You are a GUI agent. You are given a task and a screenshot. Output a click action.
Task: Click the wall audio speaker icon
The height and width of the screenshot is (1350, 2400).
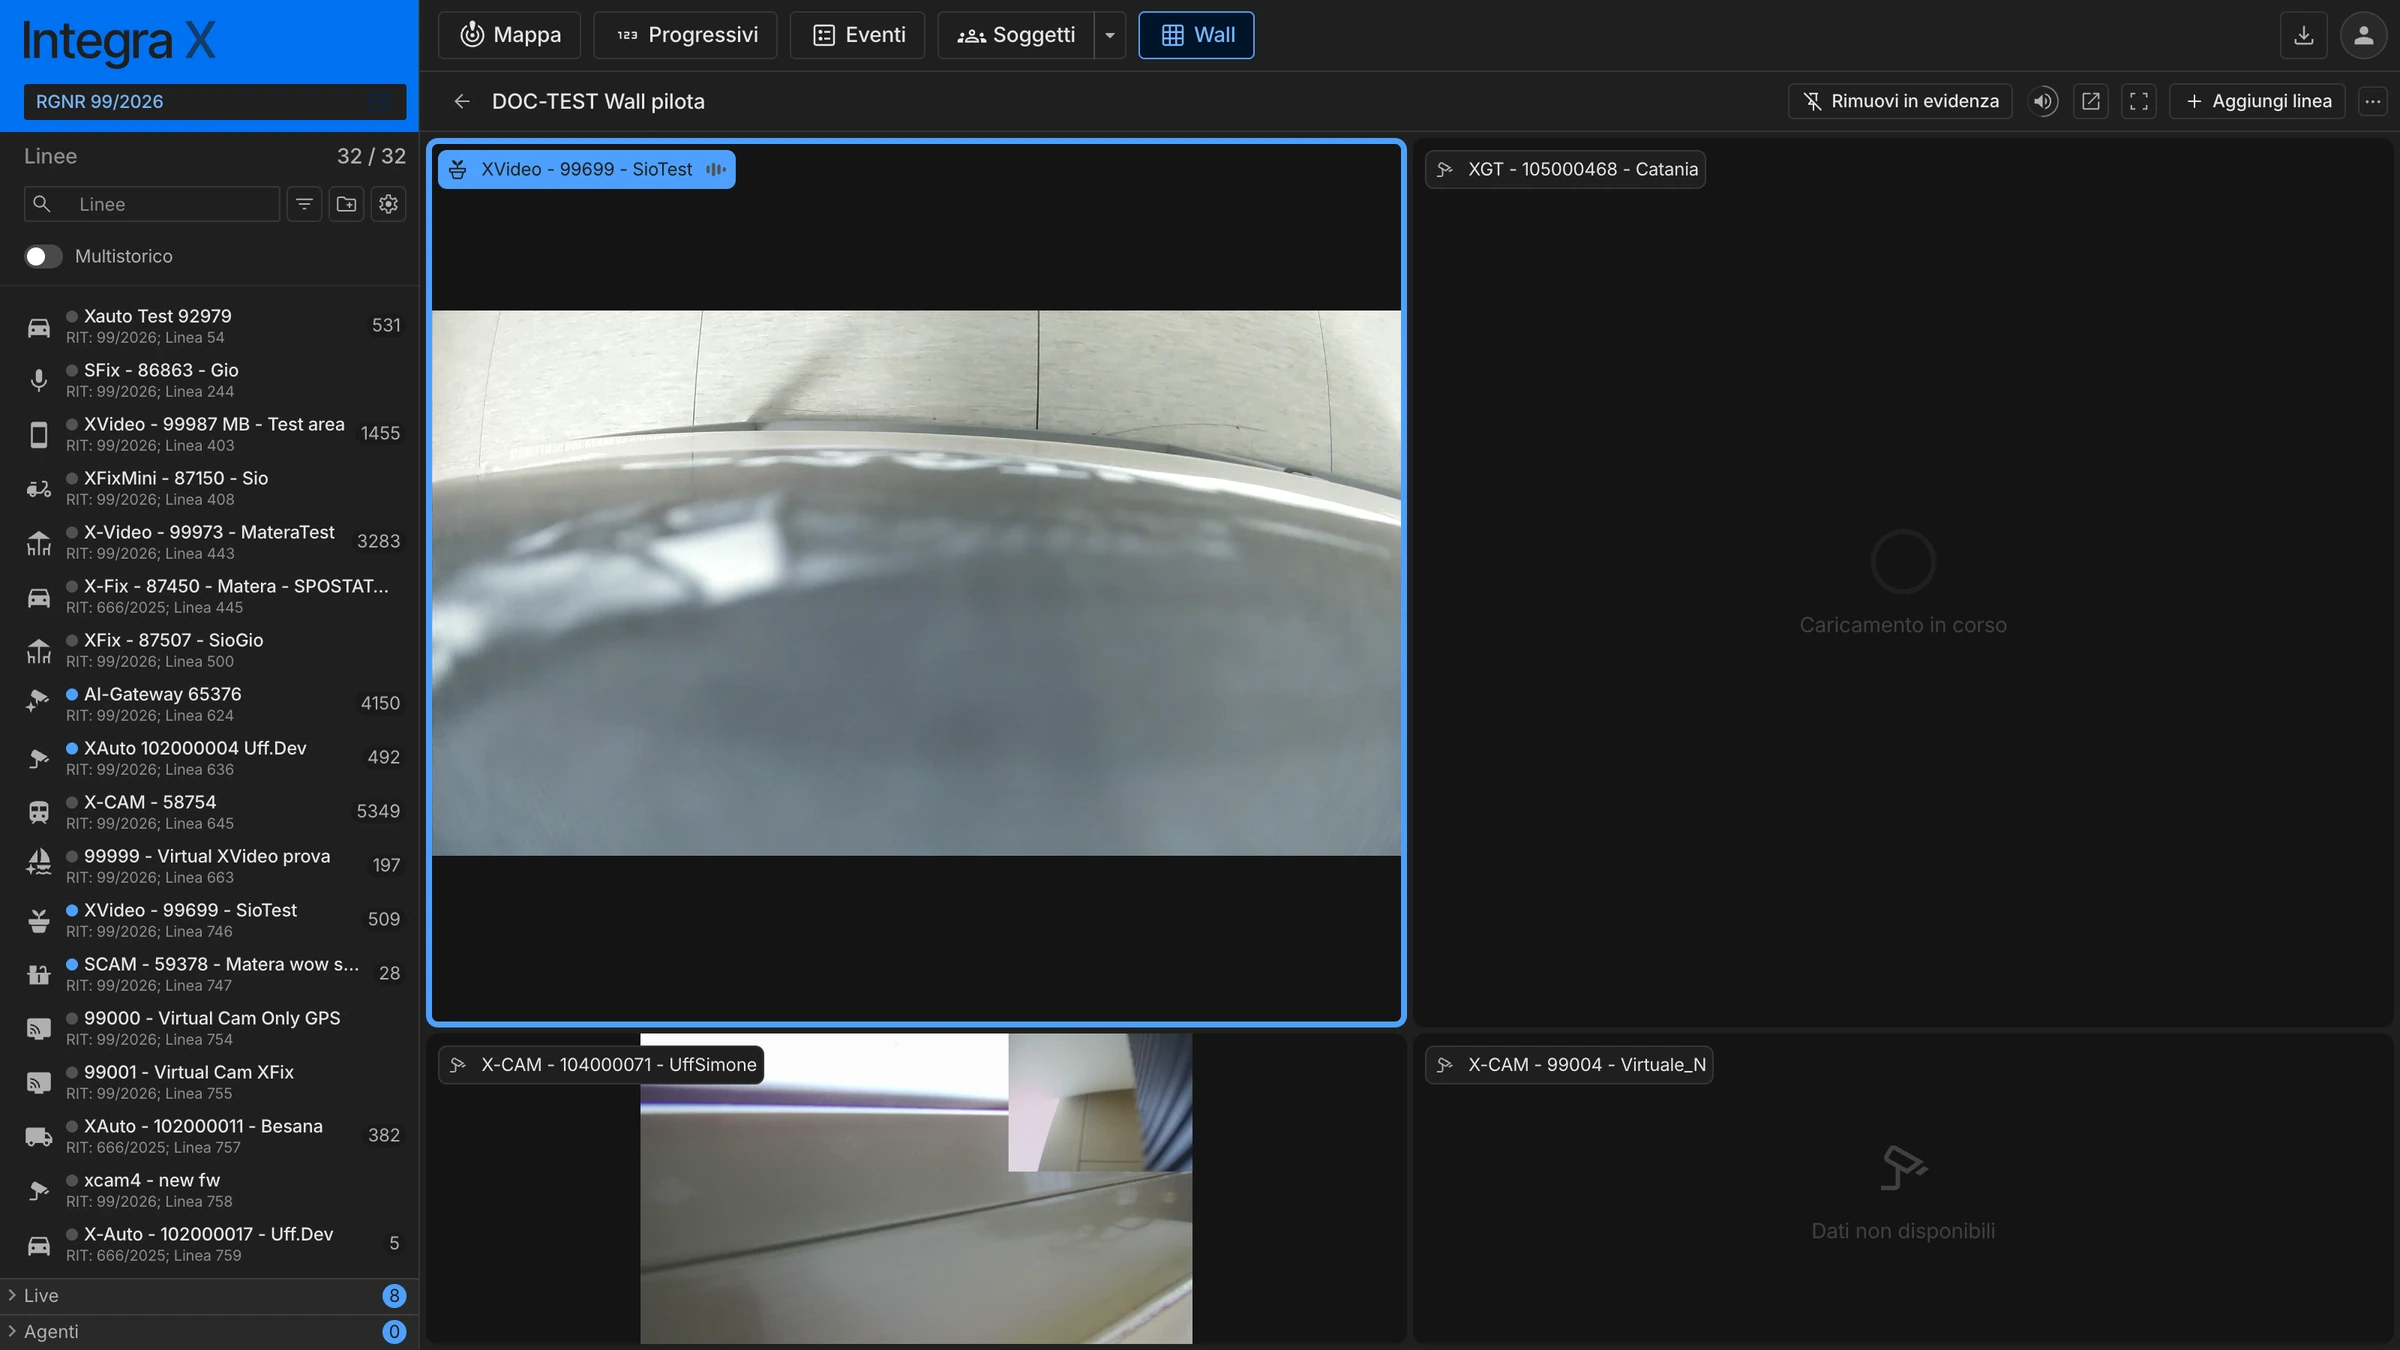click(2043, 101)
